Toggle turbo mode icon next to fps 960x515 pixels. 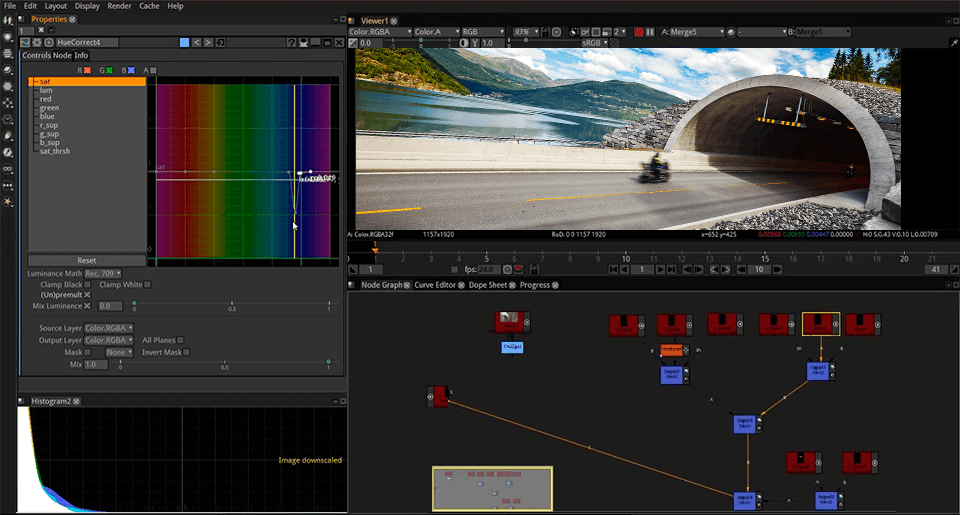519,269
